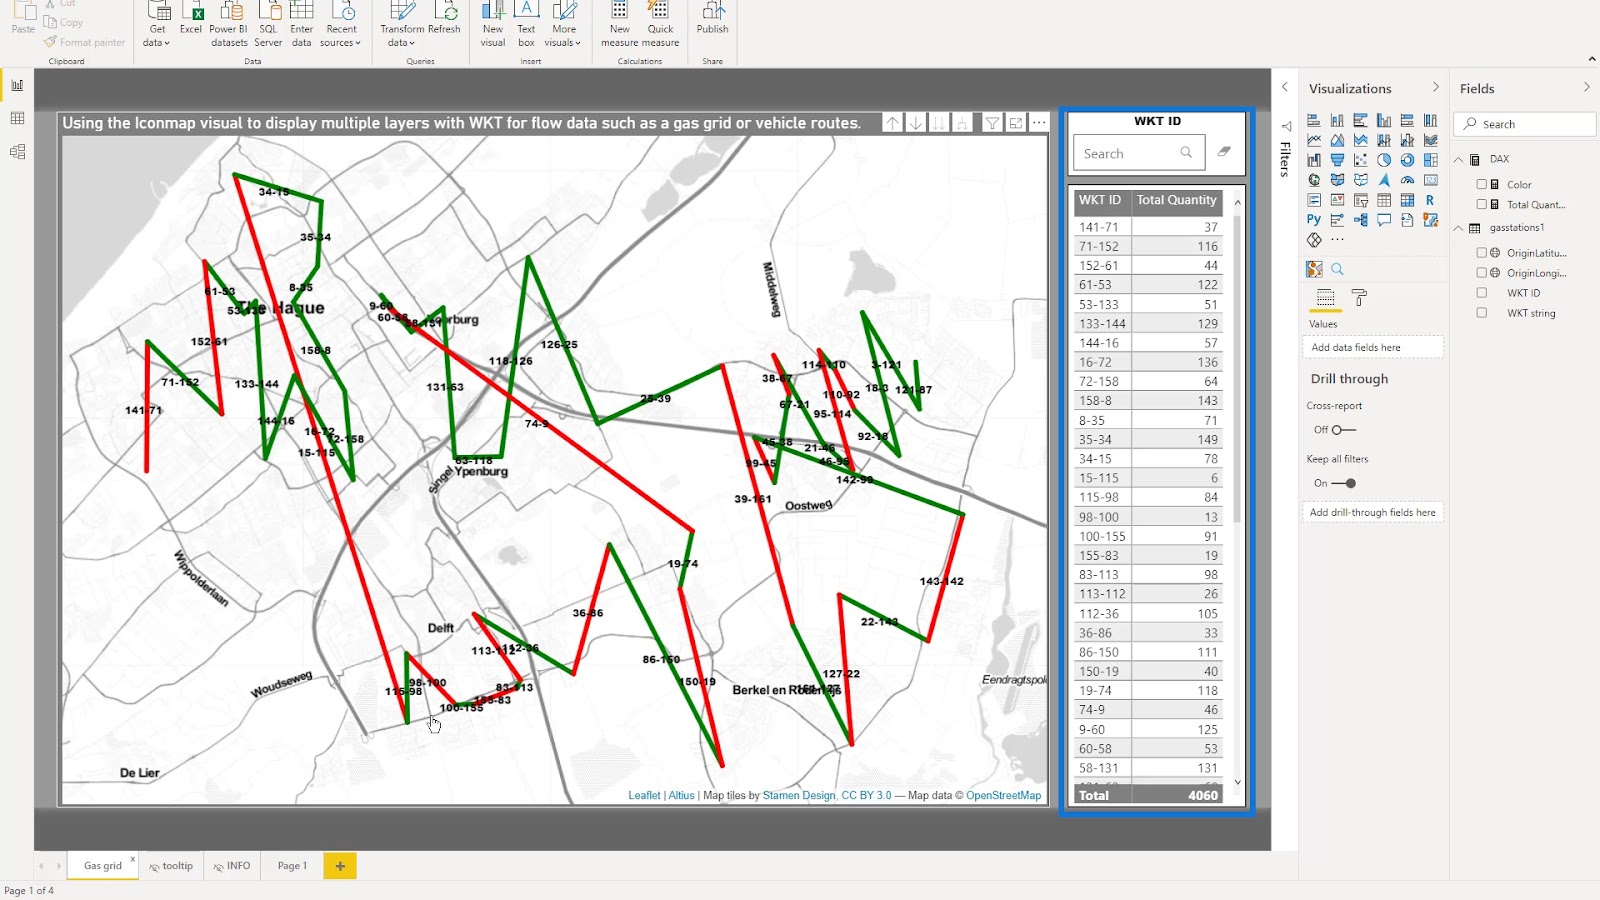Open the Values fields tab
The image size is (1600, 900).
coord(1325,297)
